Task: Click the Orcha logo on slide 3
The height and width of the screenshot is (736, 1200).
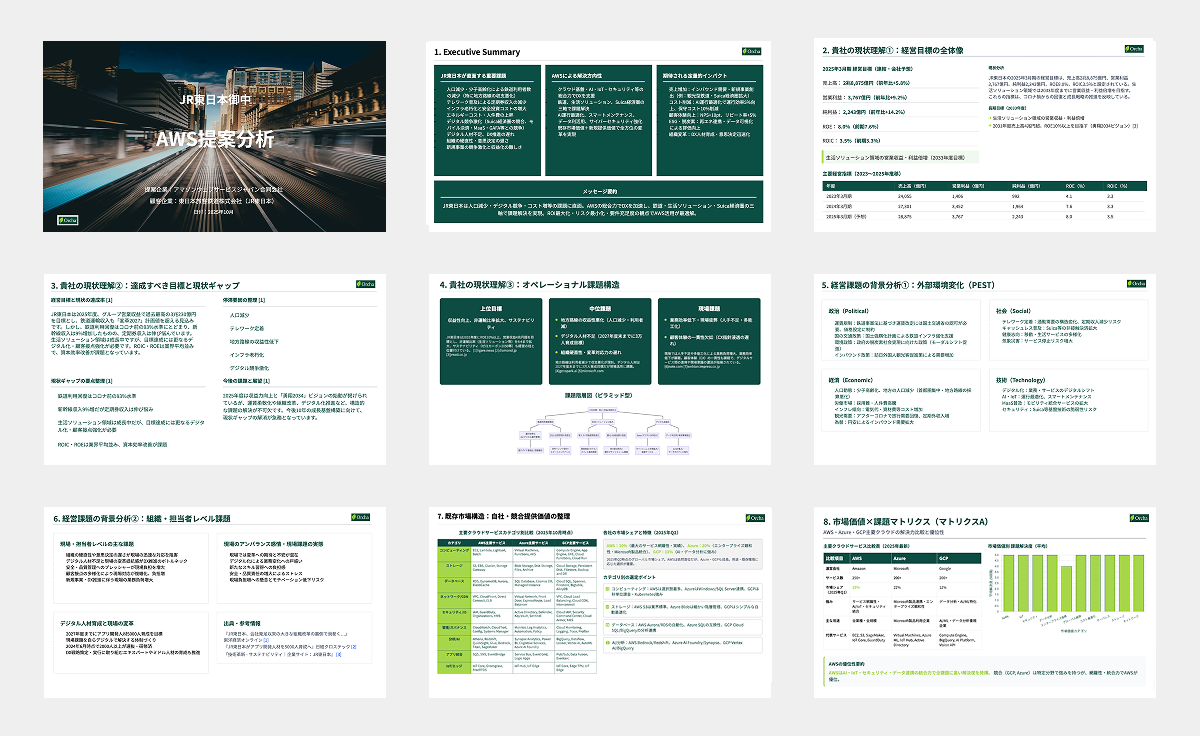Action: click(x=364, y=282)
